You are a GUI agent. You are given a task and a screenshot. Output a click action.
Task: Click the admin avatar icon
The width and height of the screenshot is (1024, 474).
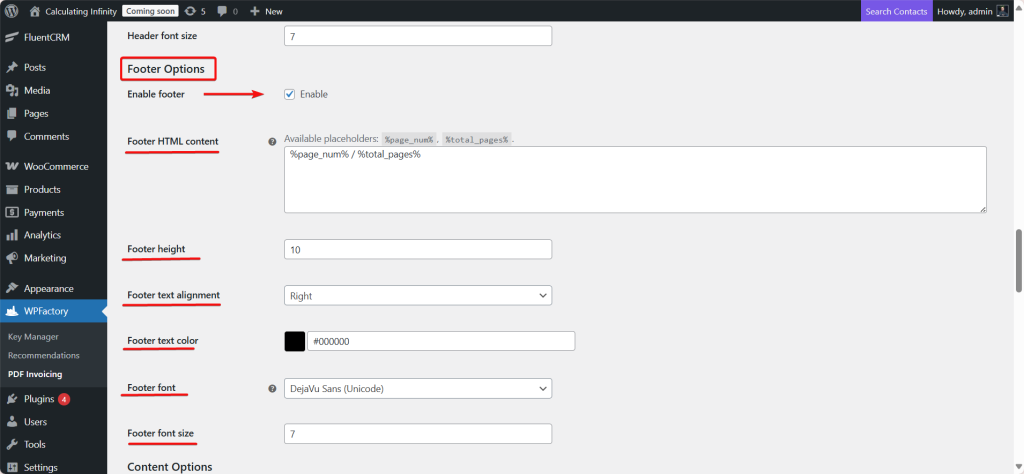[1002, 11]
